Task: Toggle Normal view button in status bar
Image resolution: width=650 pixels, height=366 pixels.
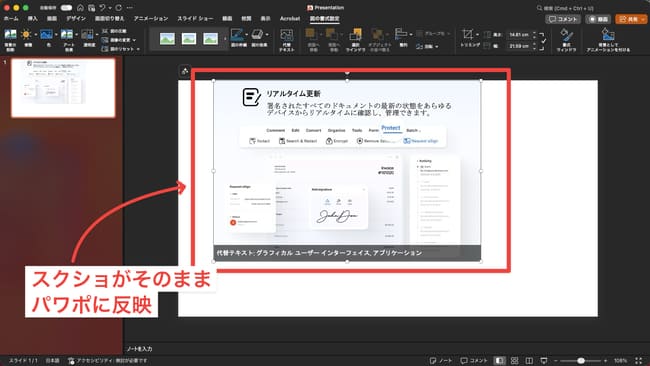Action: tap(500, 361)
